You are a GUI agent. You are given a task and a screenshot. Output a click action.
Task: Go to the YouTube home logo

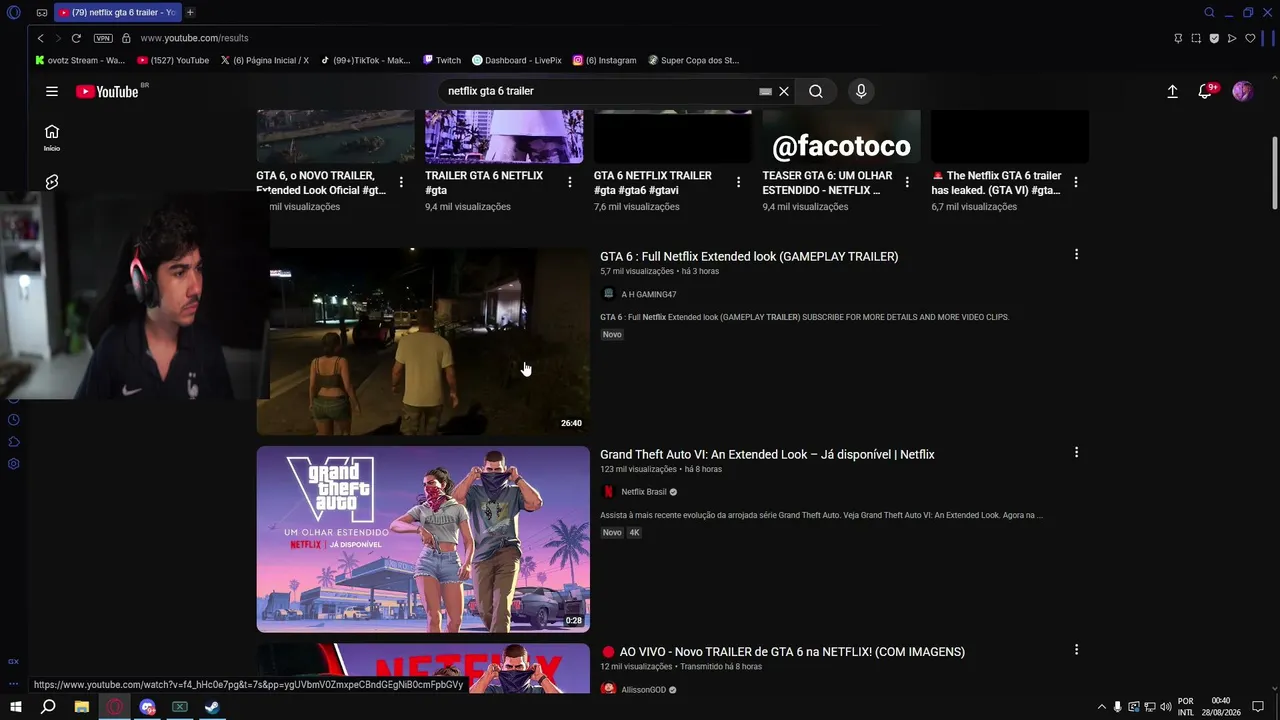pos(107,91)
